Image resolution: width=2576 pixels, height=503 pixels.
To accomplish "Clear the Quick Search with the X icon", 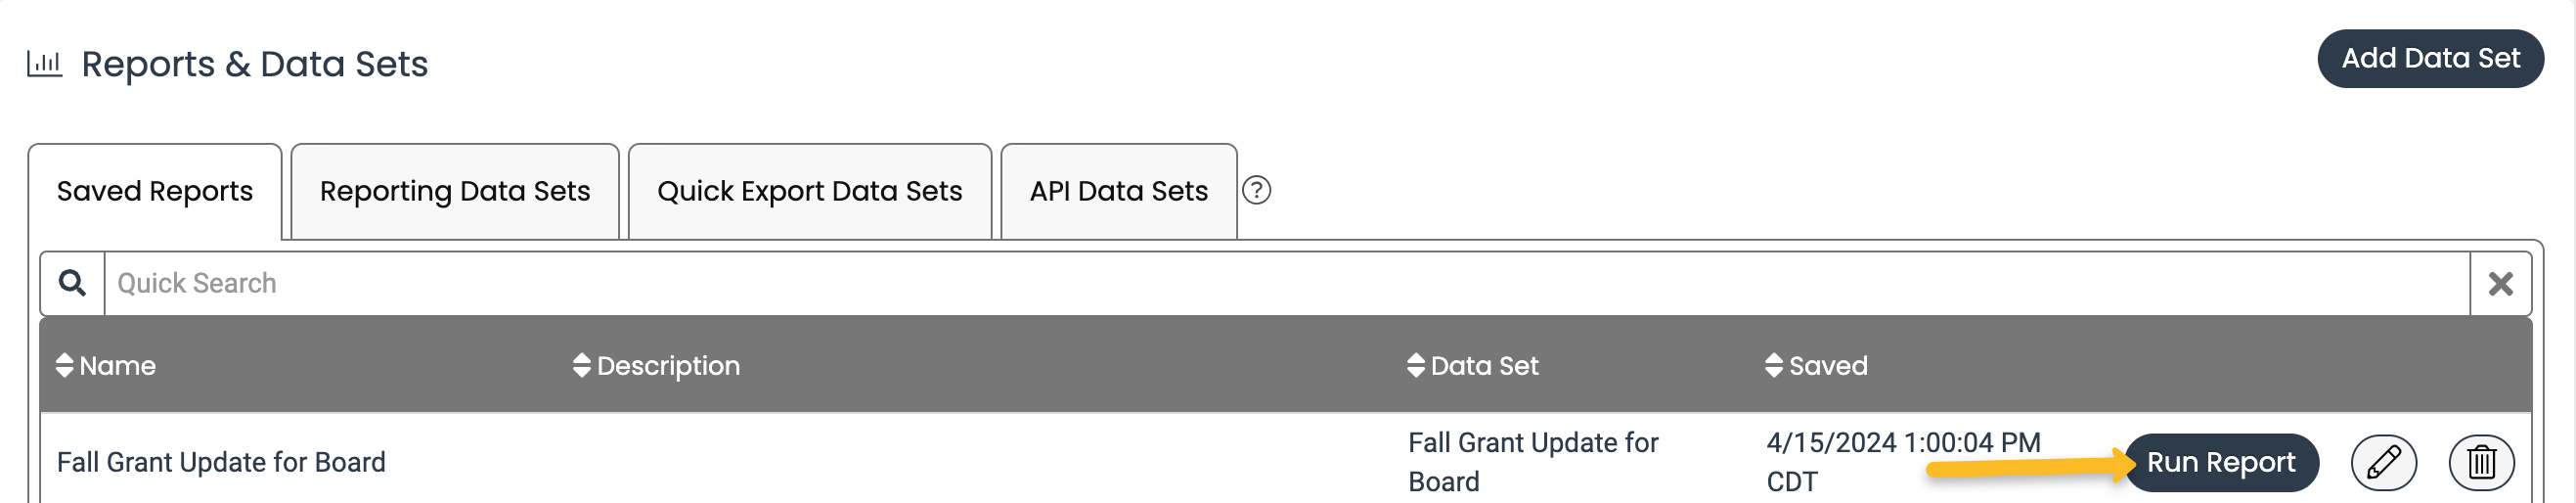I will (2500, 284).
